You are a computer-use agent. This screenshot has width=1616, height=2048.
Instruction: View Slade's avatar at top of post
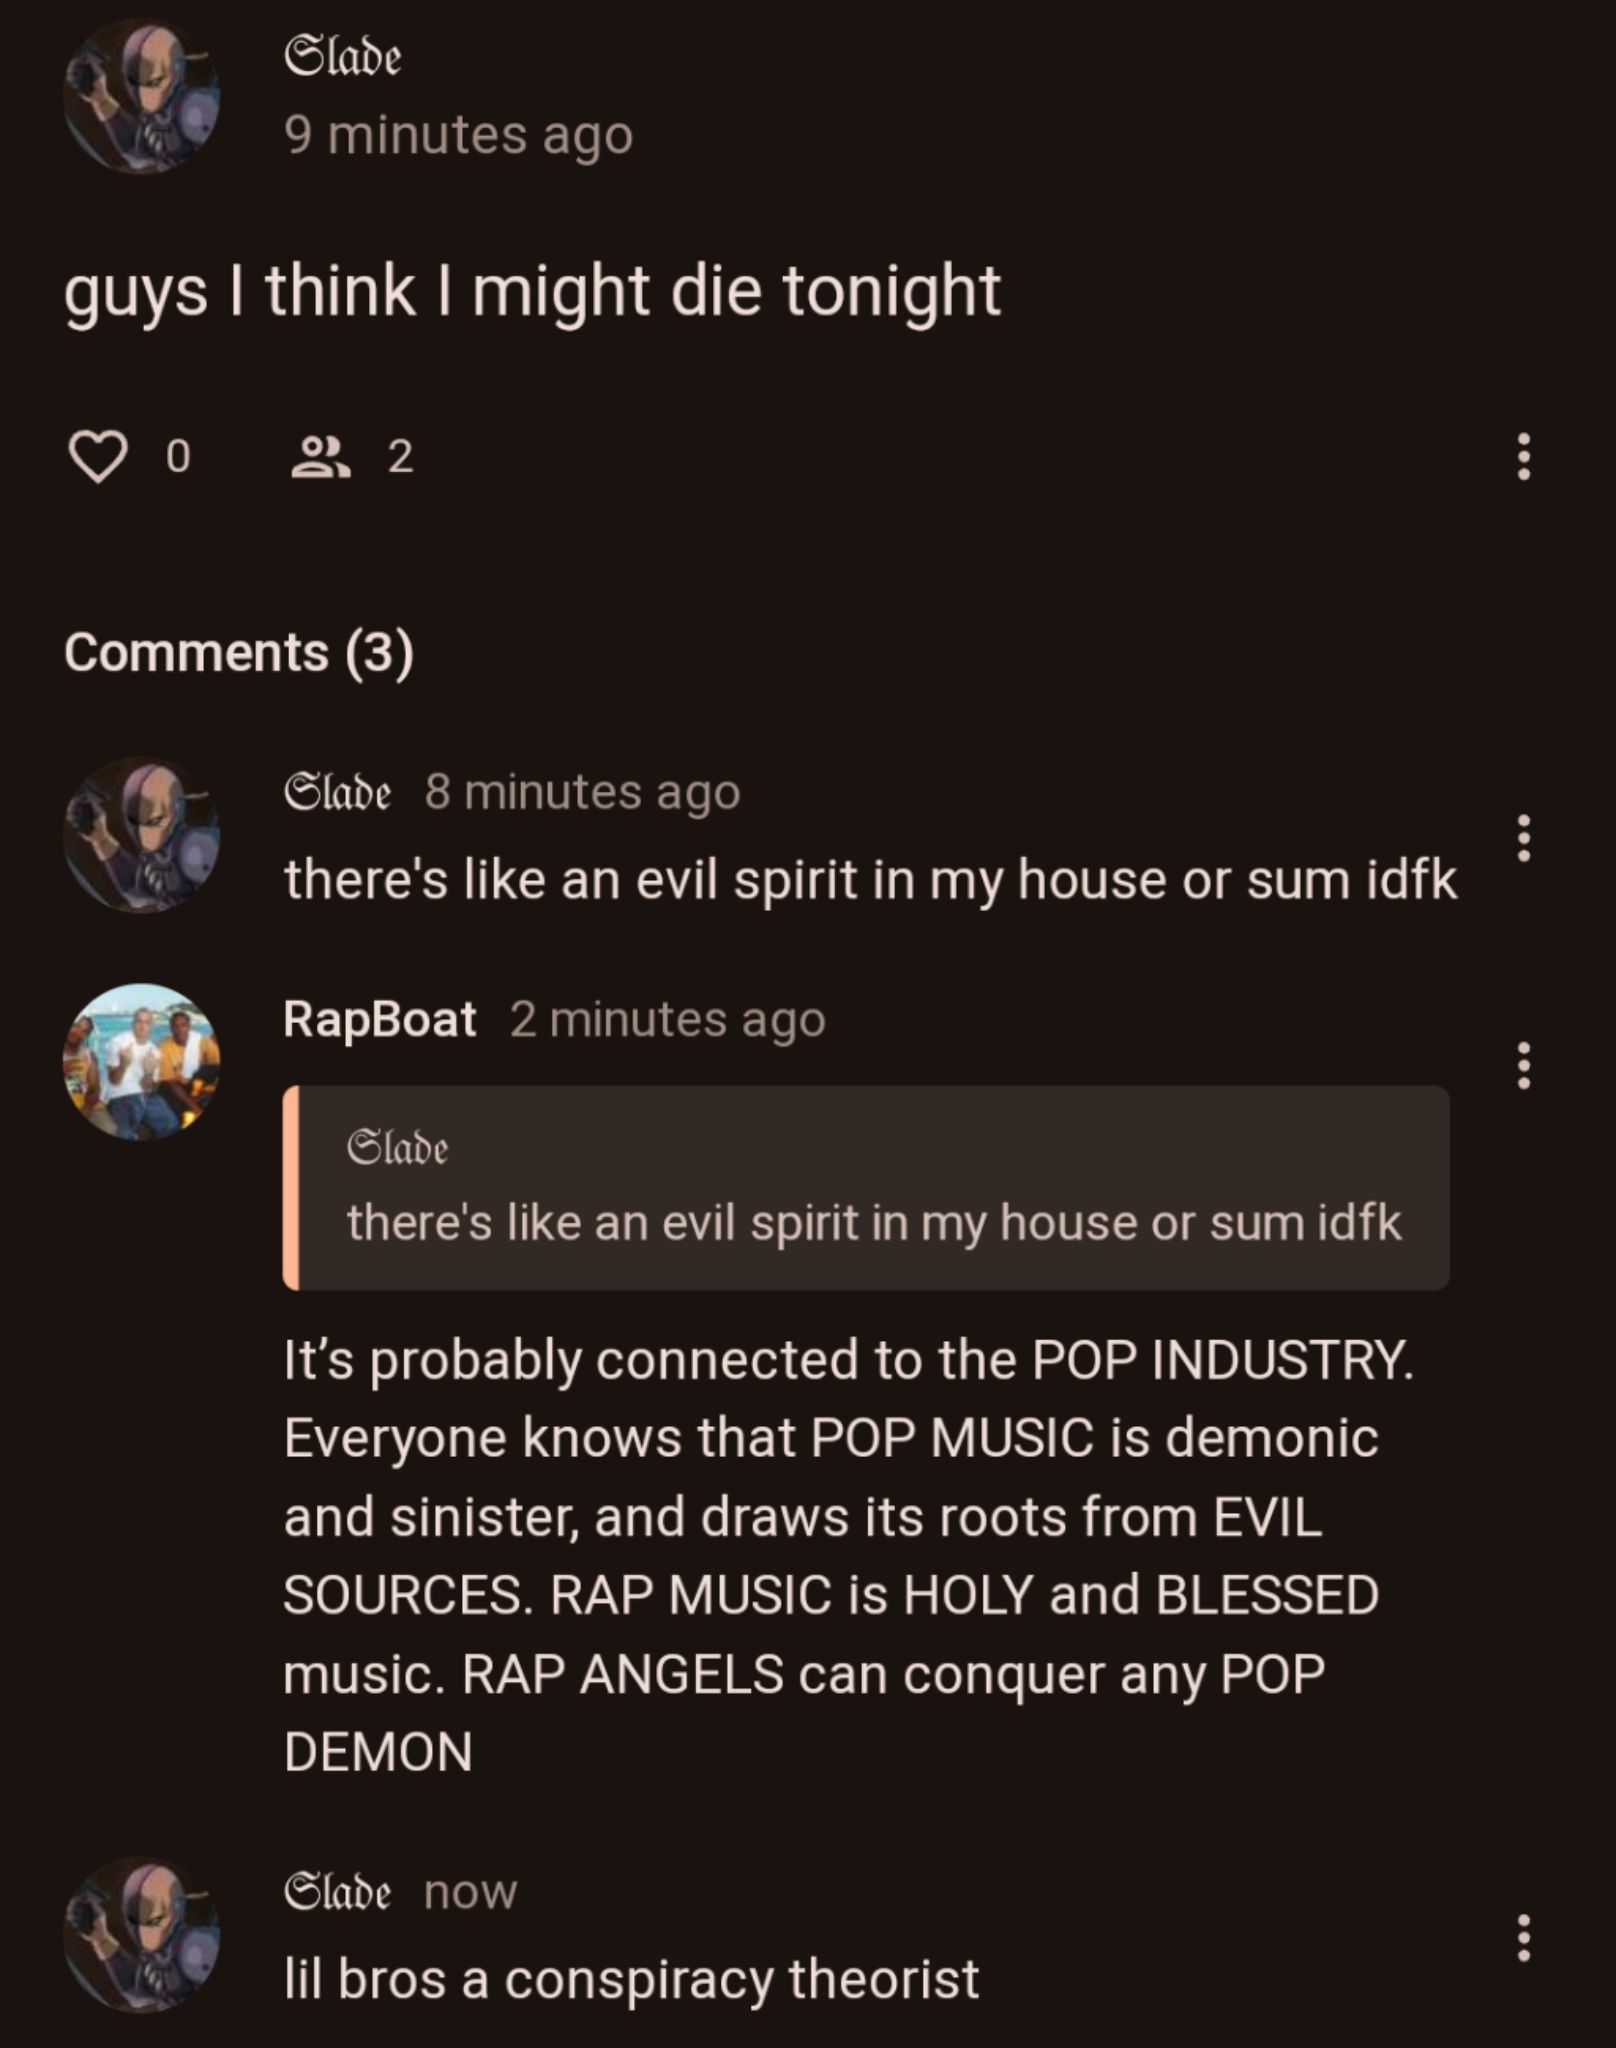coord(142,96)
